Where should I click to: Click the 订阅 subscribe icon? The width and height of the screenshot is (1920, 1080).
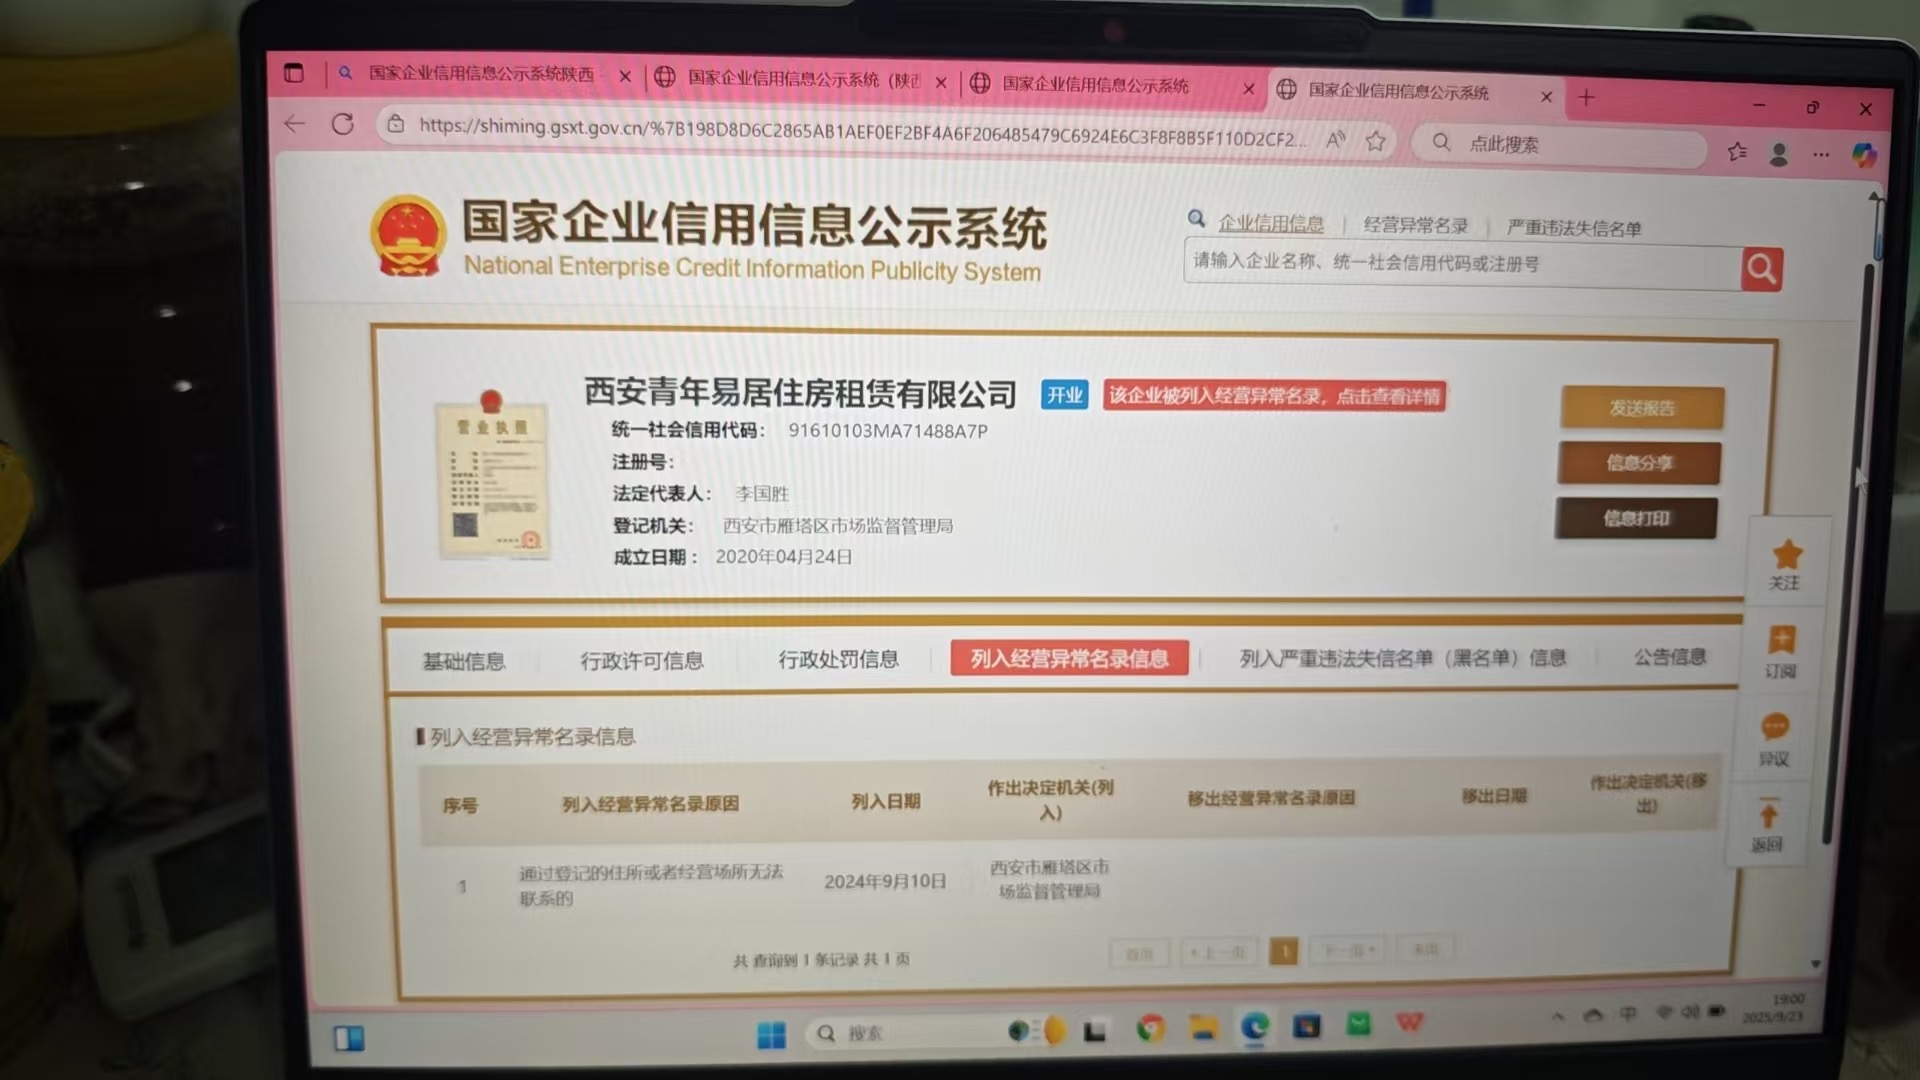[1781, 641]
